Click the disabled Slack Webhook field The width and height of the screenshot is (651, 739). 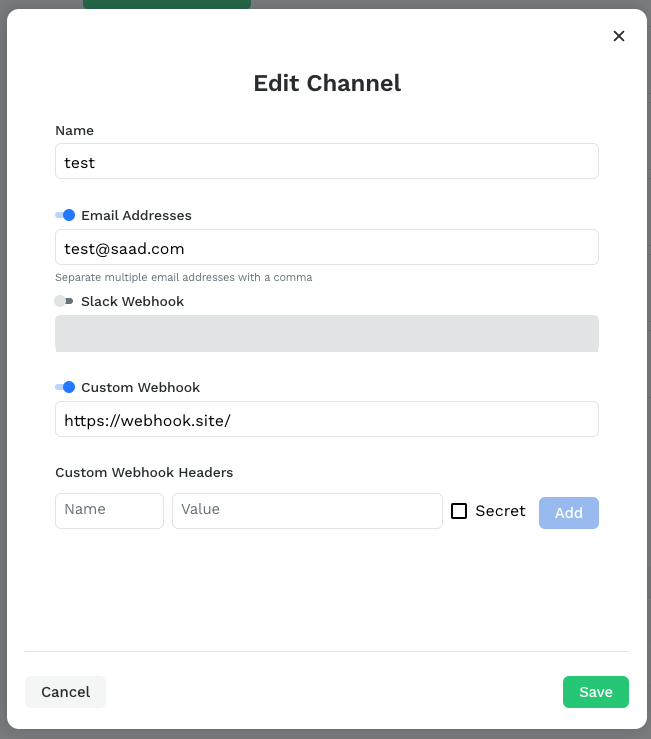pos(327,333)
